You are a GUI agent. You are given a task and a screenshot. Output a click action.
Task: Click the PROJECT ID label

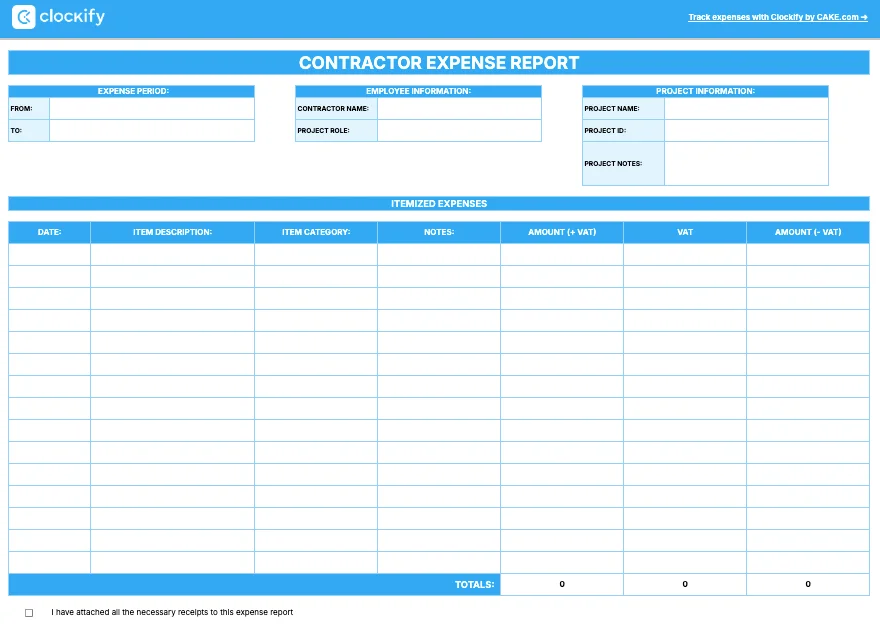(605, 130)
